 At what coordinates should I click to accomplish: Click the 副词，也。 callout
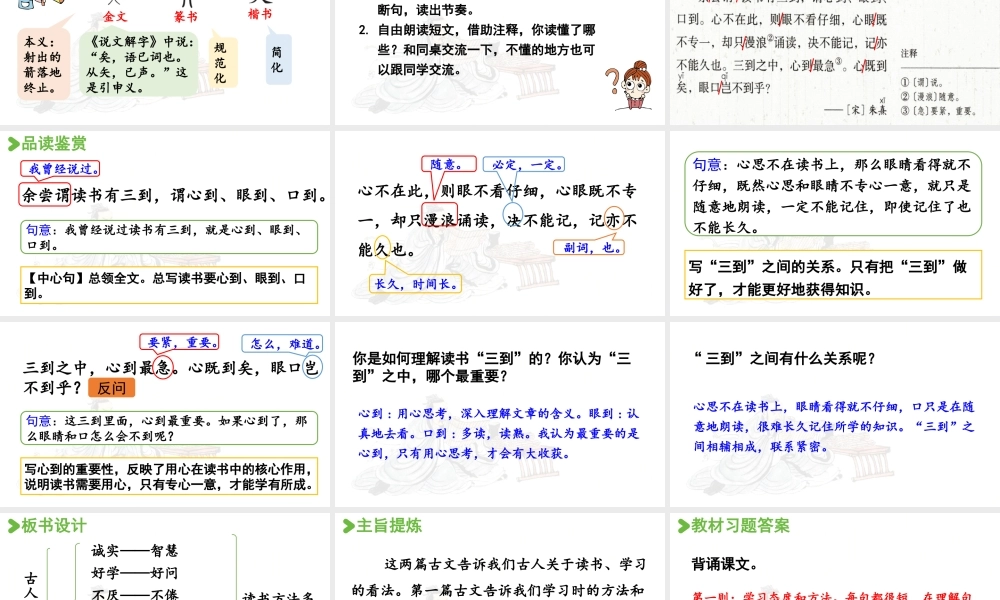pos(589,247)
